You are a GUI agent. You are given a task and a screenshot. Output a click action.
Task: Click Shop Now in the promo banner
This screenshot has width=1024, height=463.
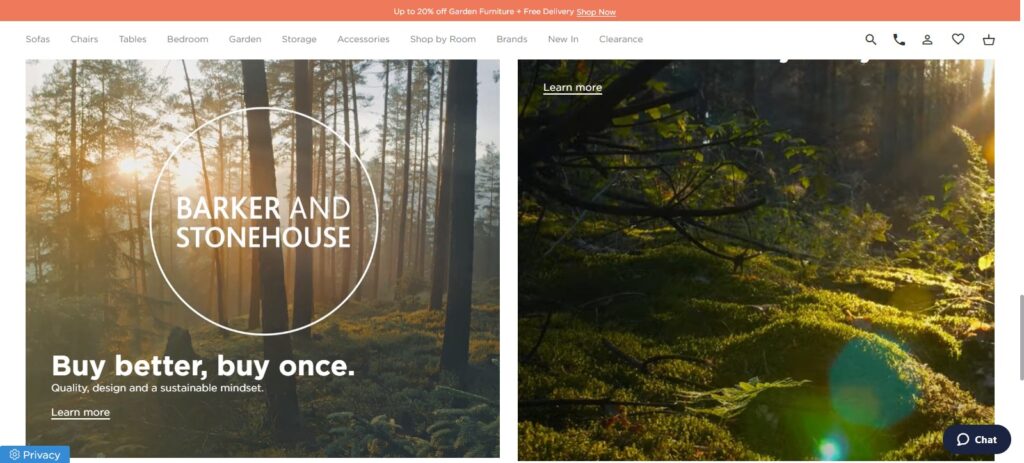point(596,12)
